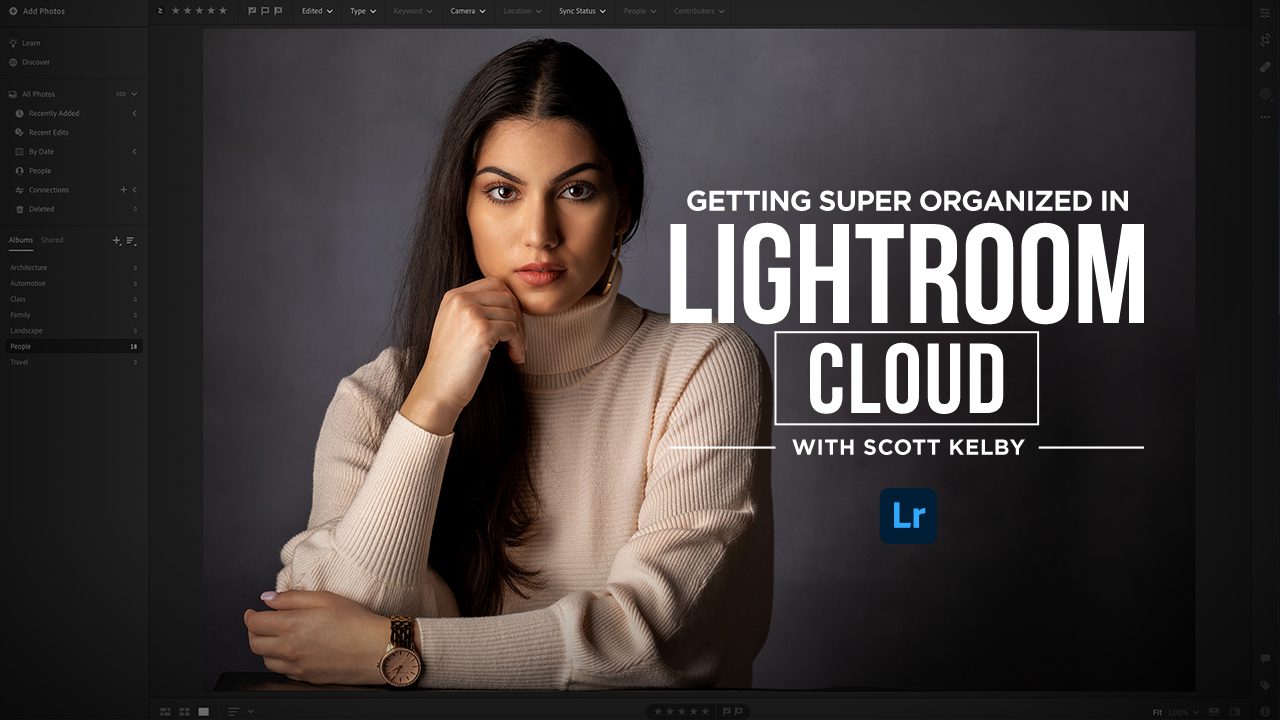
Task: Open the Type filter dropdown
Action: (x=363, y=11)
